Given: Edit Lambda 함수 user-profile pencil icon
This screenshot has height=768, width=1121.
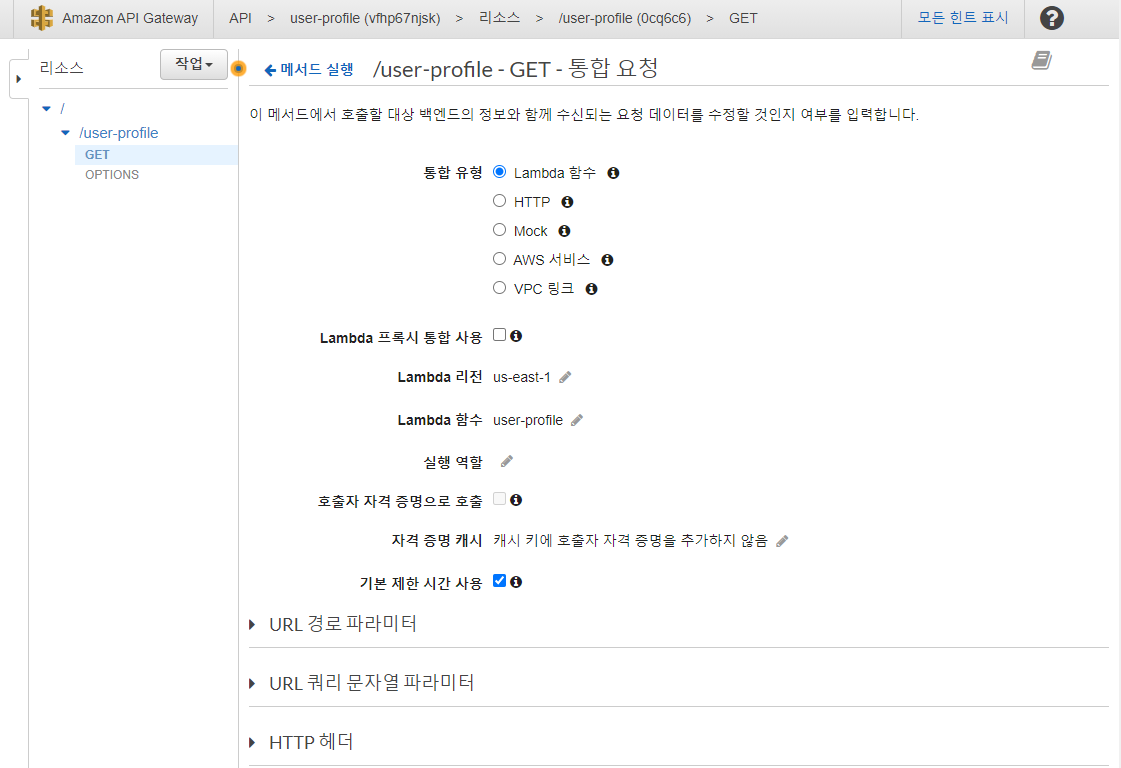Looking at the screenshot, I should point(577,420).
